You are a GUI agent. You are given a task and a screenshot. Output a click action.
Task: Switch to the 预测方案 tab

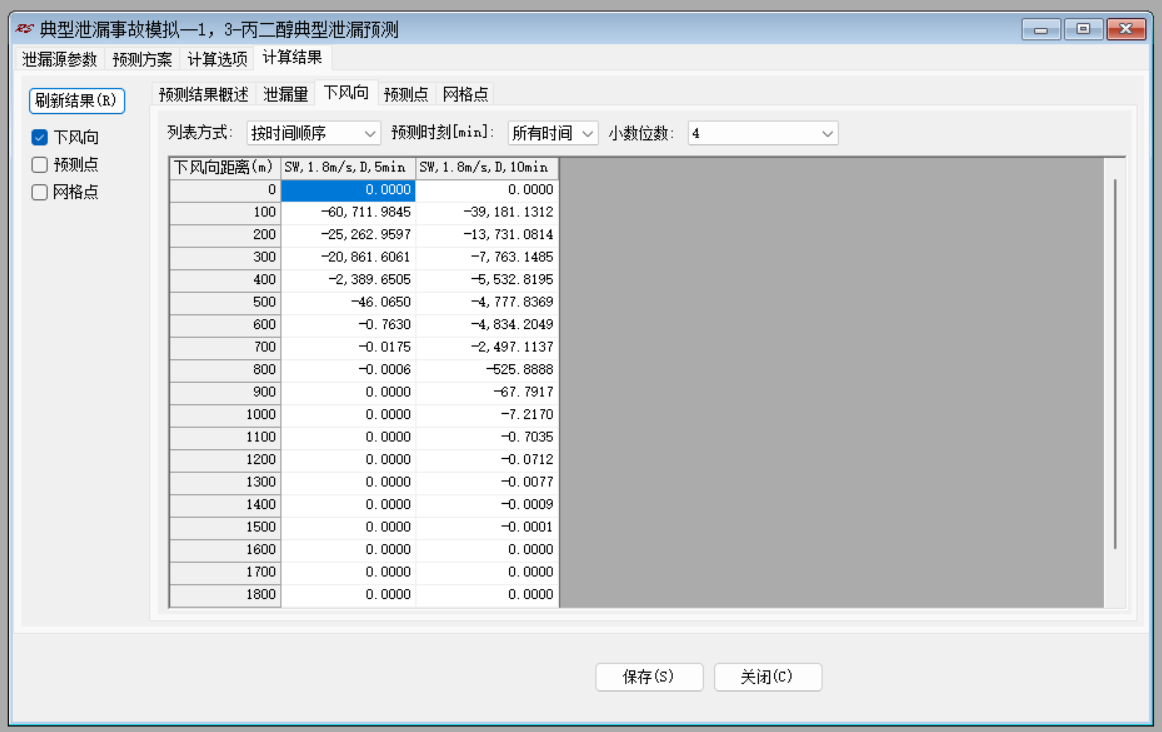point(142,59)
